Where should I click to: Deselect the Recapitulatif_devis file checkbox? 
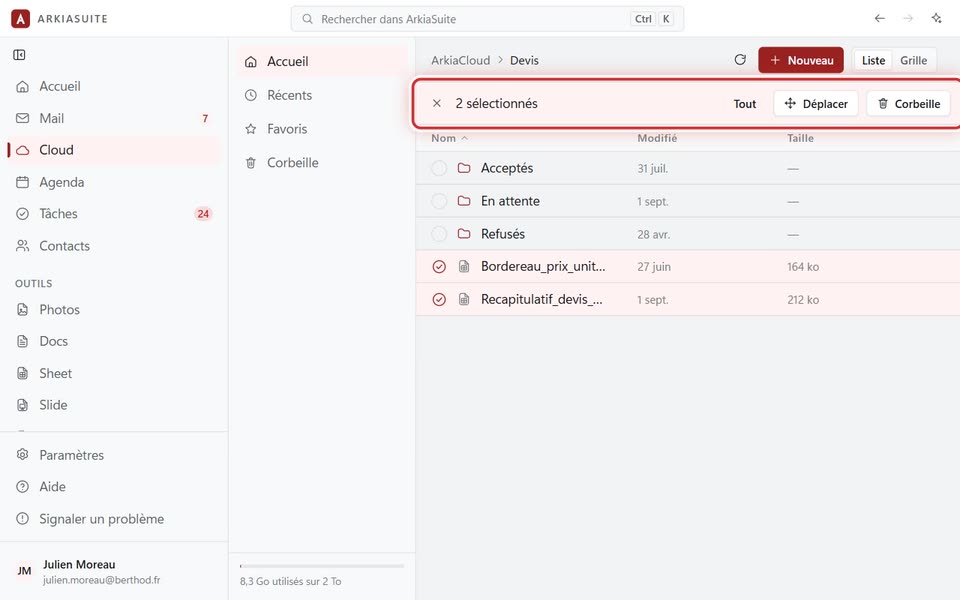pos(439,299)
